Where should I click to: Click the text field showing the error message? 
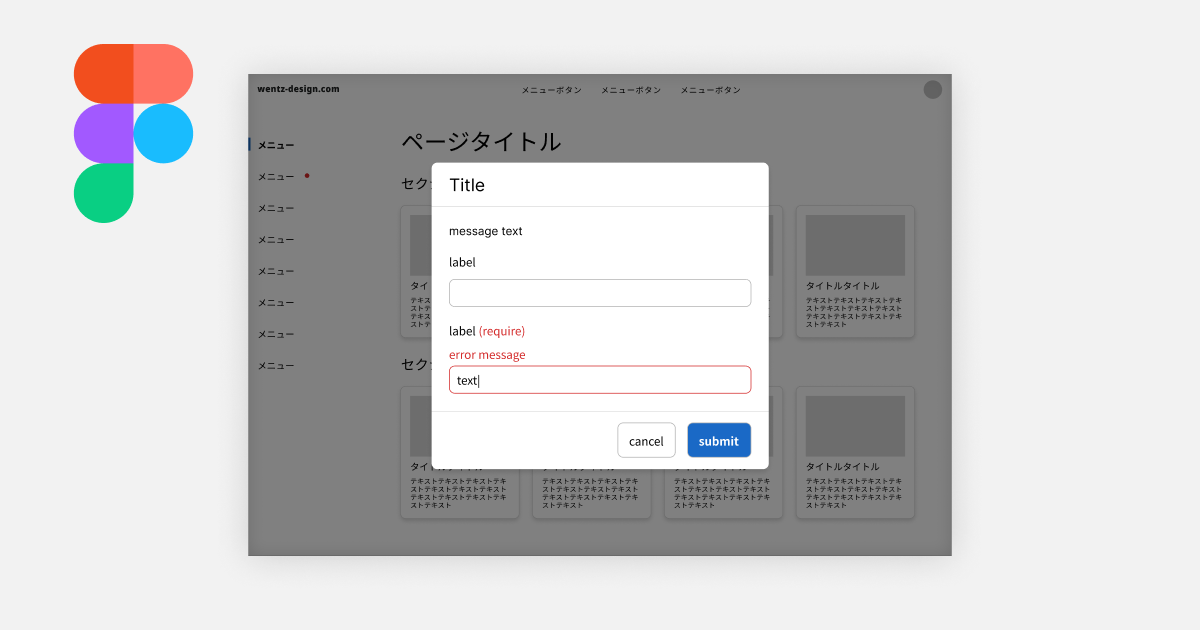600,379
